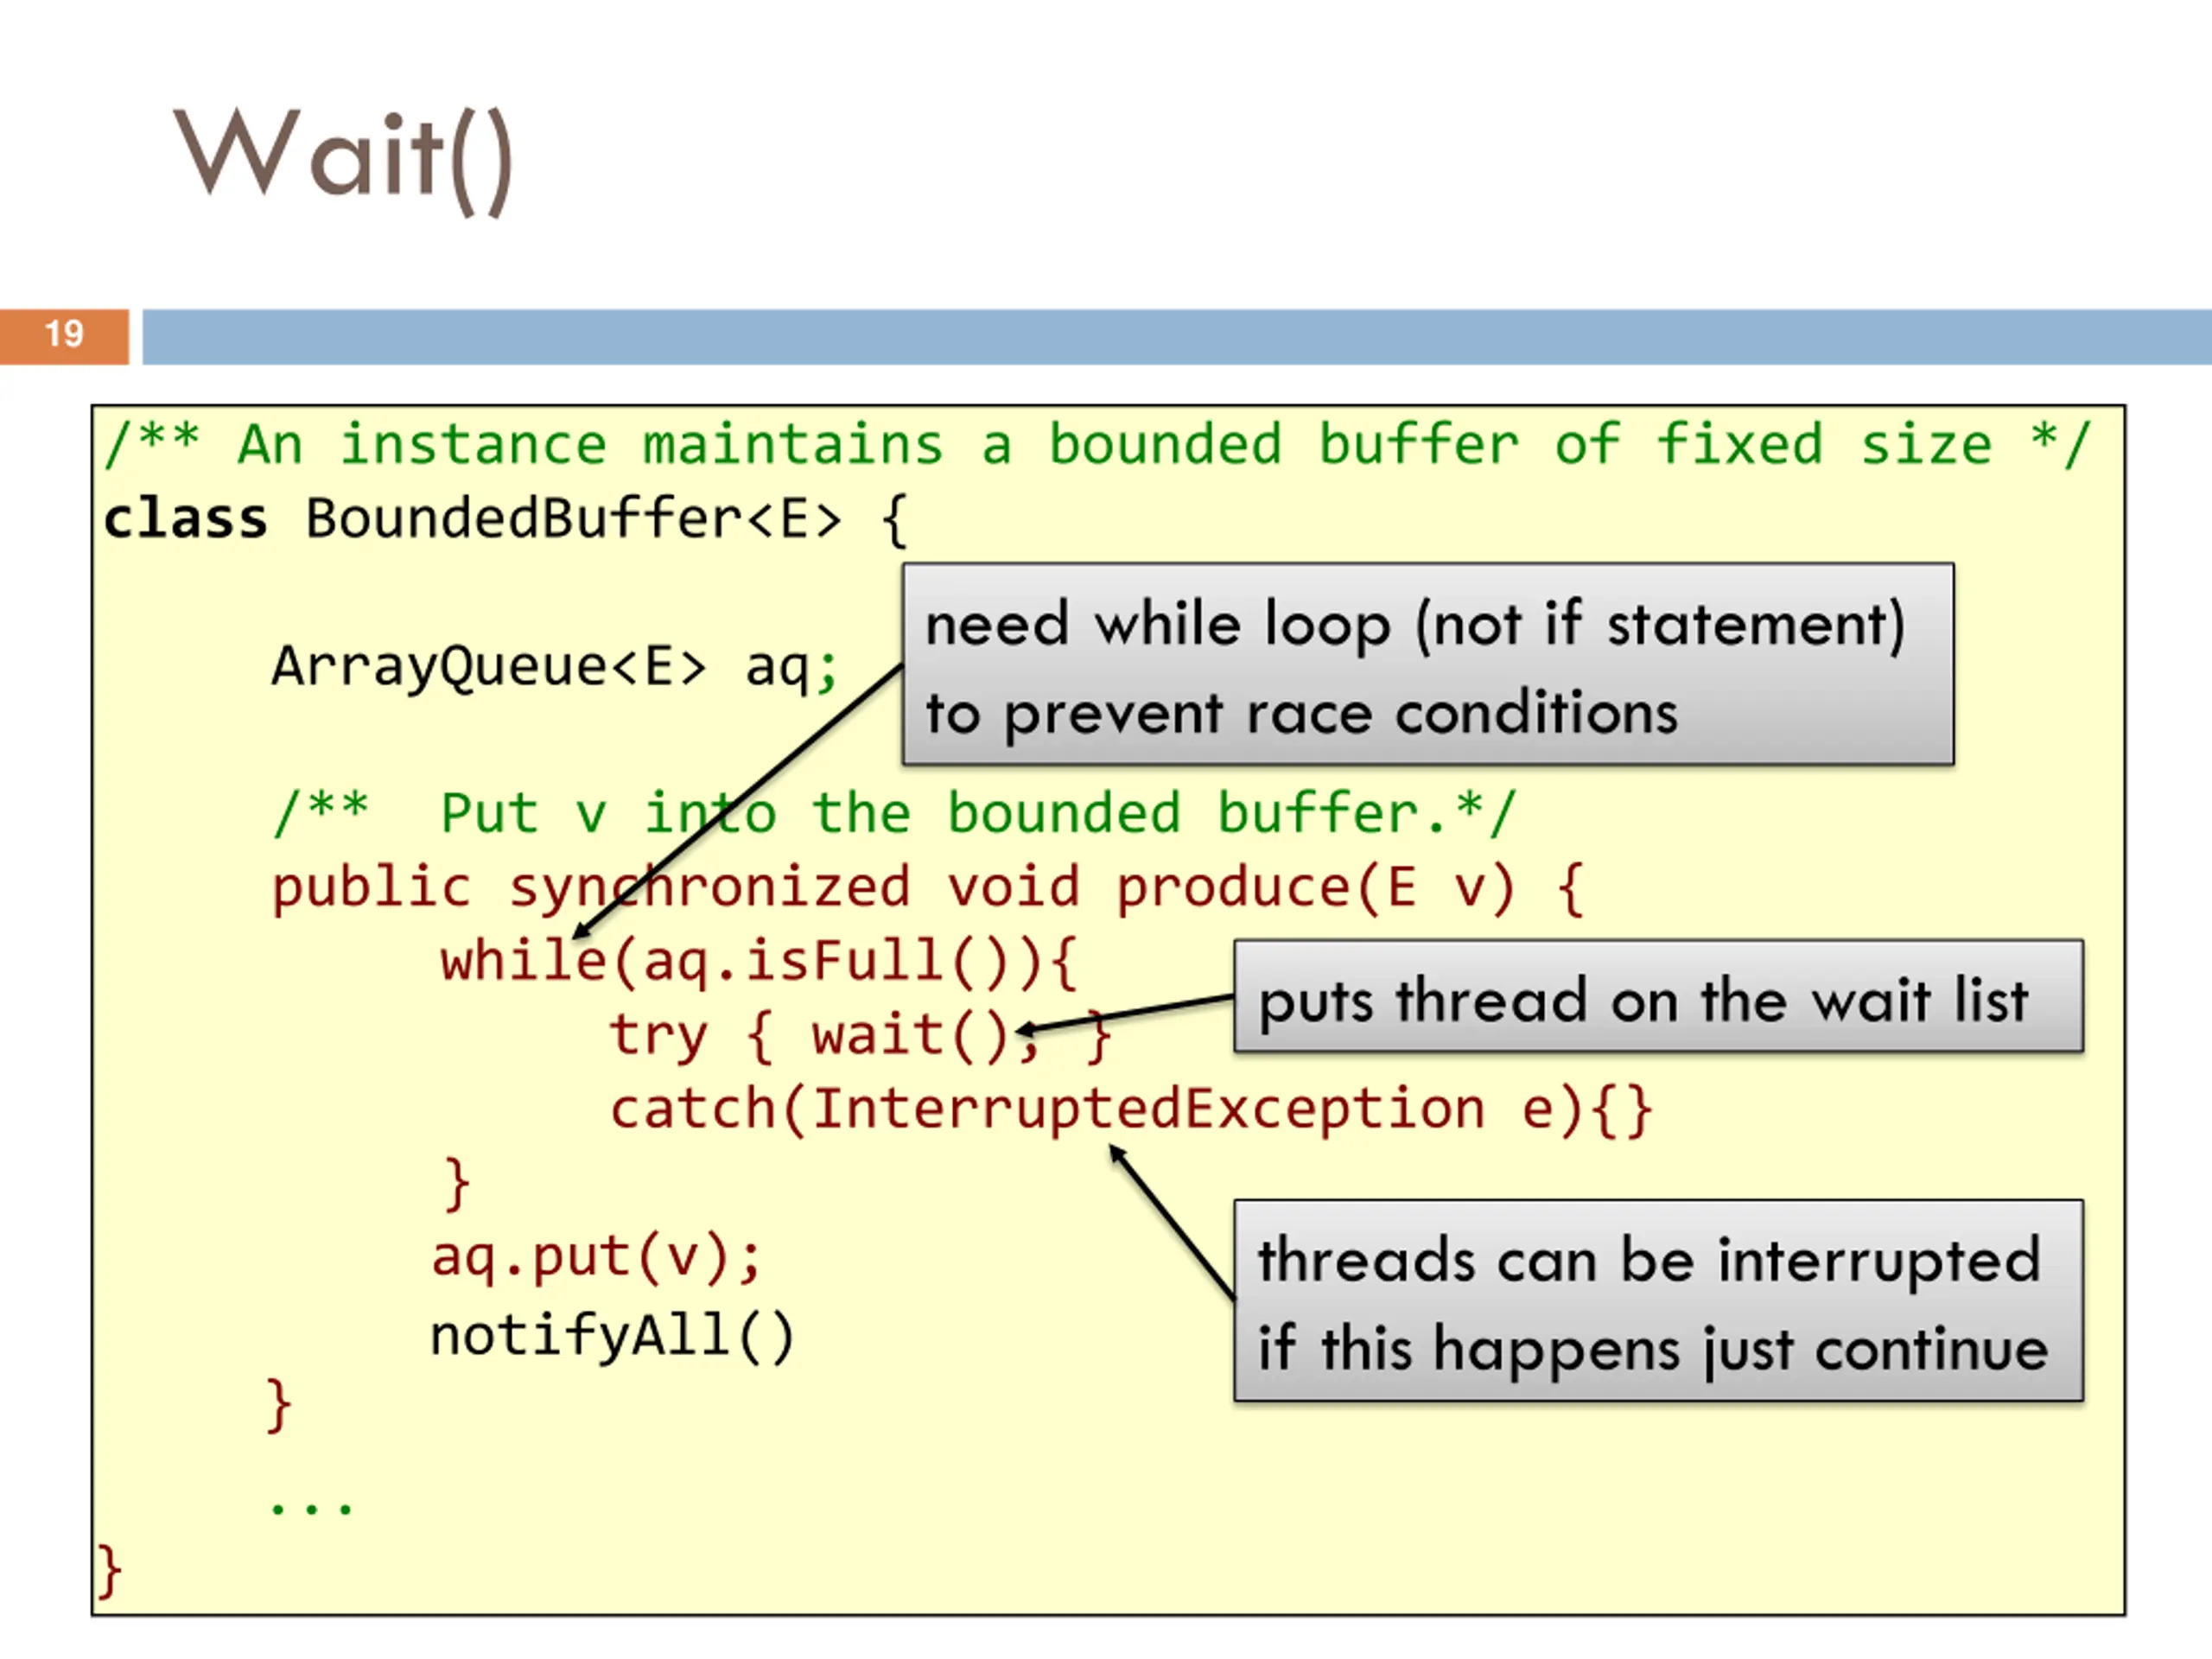This screenshot has width=2212, height=1659.
Task: Click the "BoundedBuffer<E>" class name
Action: (x=574, y=519)
